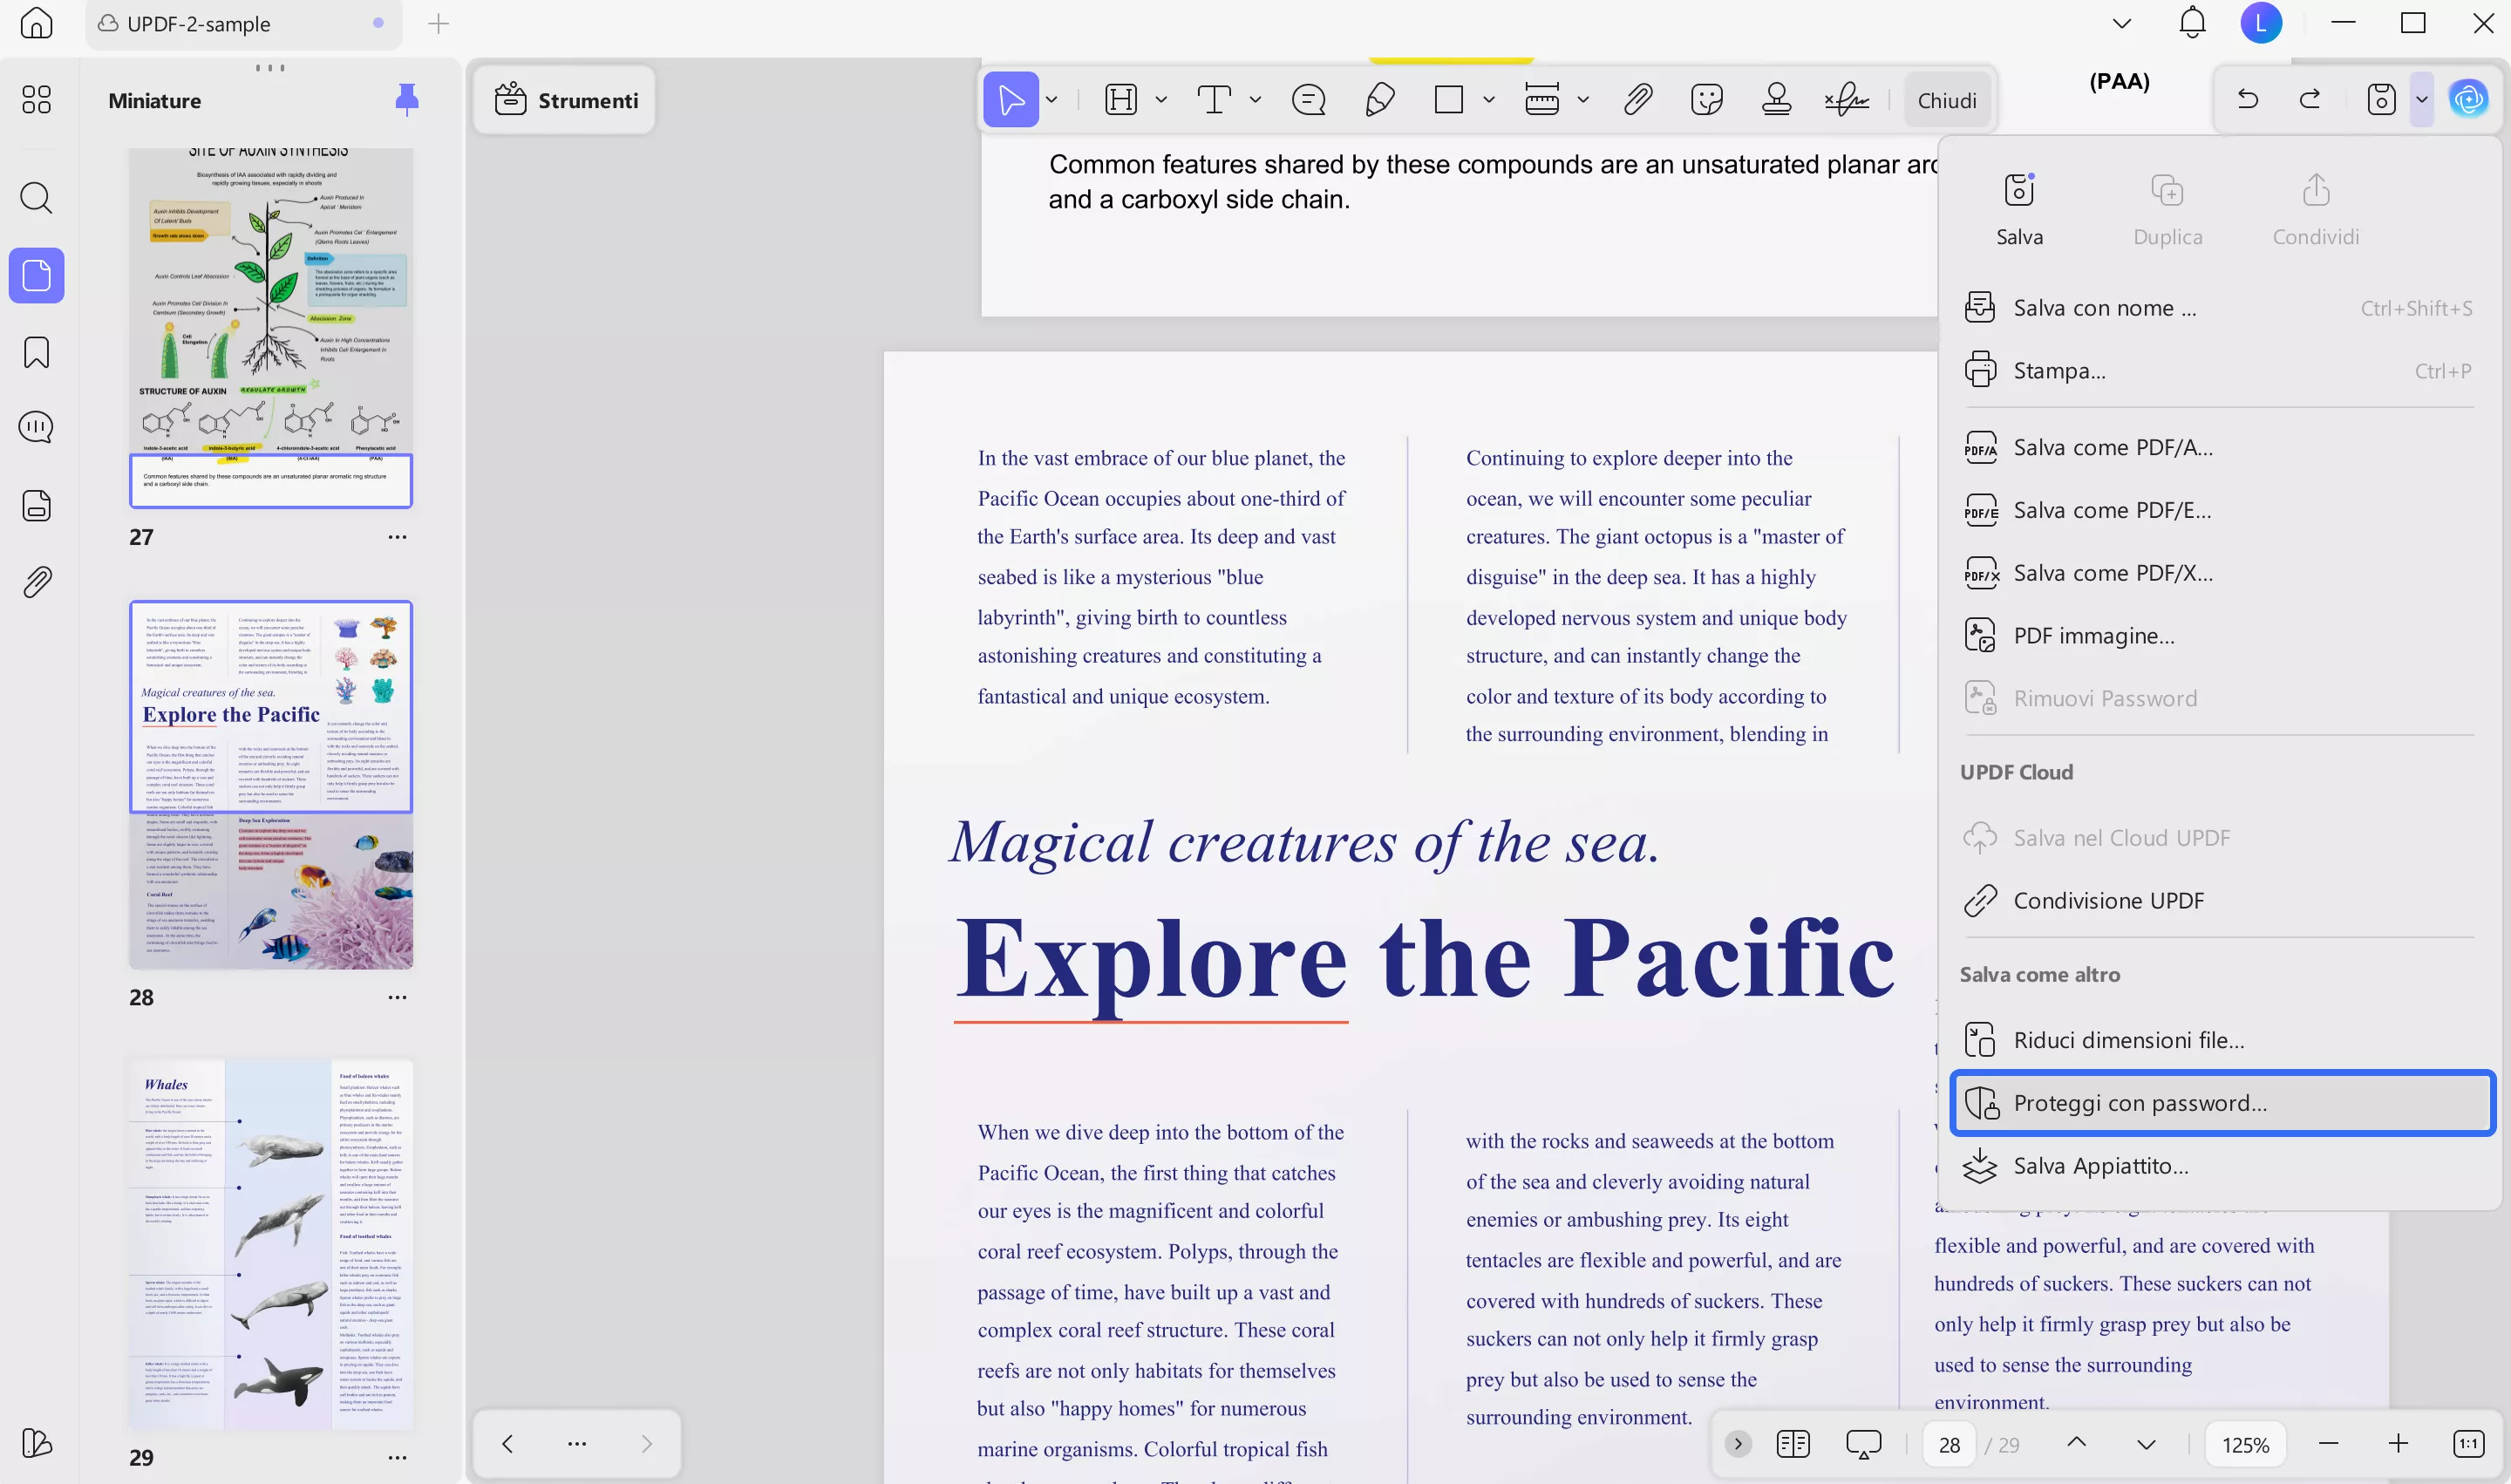Expand the text tool dropdown arrow
The image size is (2511, 1484).
[1255, 100]
